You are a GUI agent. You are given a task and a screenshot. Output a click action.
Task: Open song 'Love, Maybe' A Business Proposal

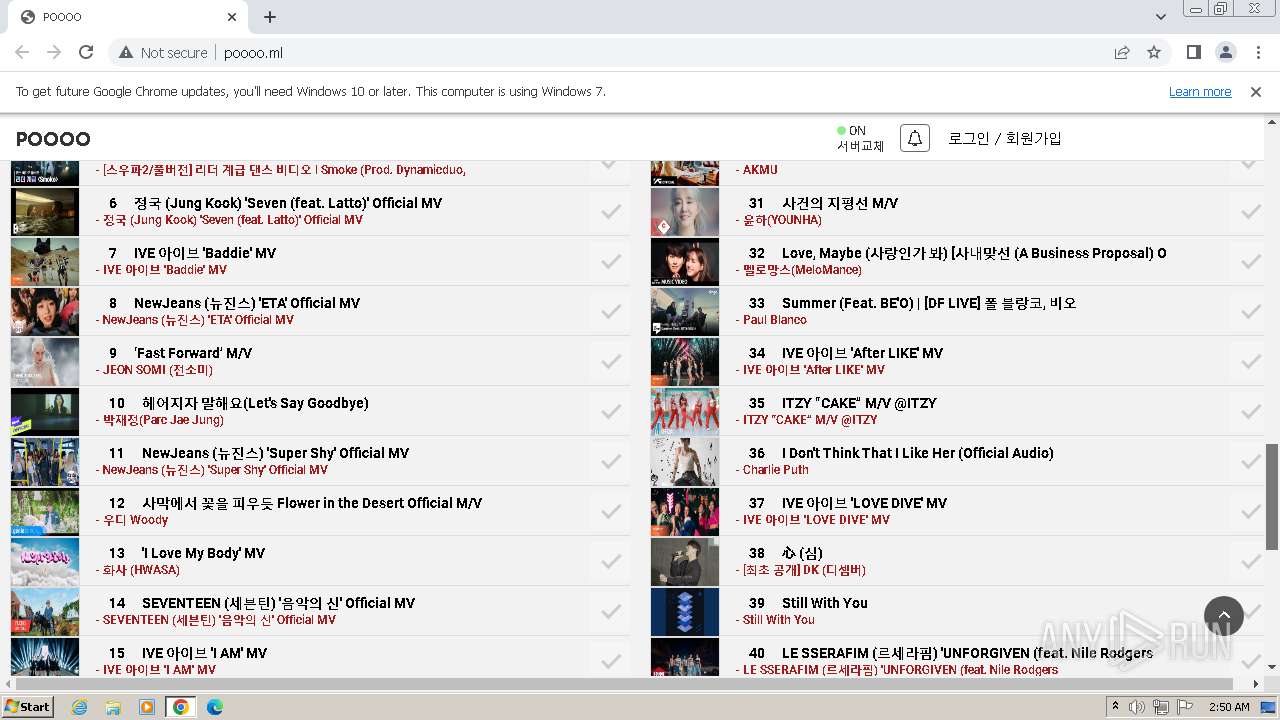coord(974,253)
